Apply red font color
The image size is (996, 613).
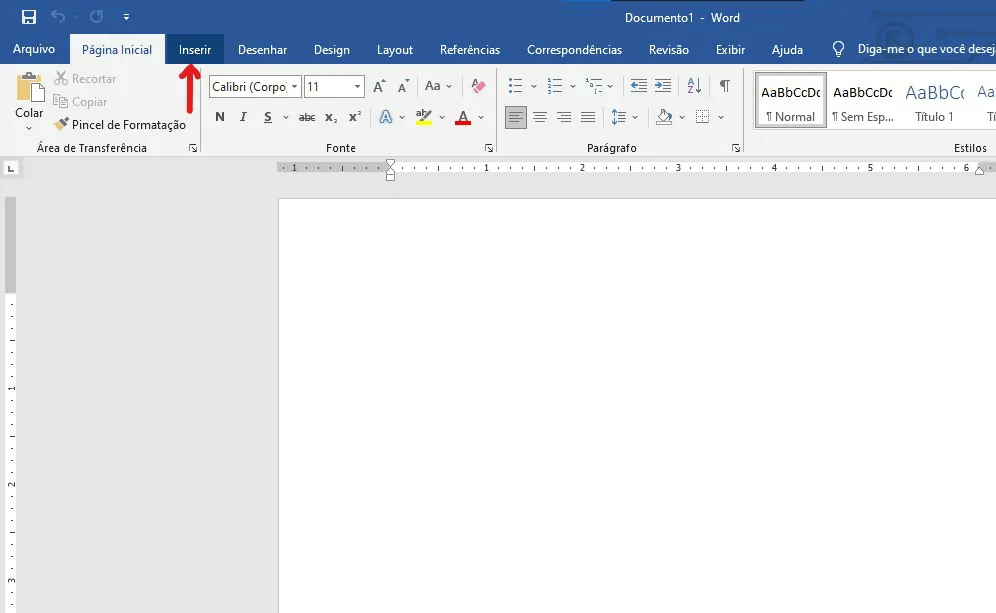(x=463, y=117)
